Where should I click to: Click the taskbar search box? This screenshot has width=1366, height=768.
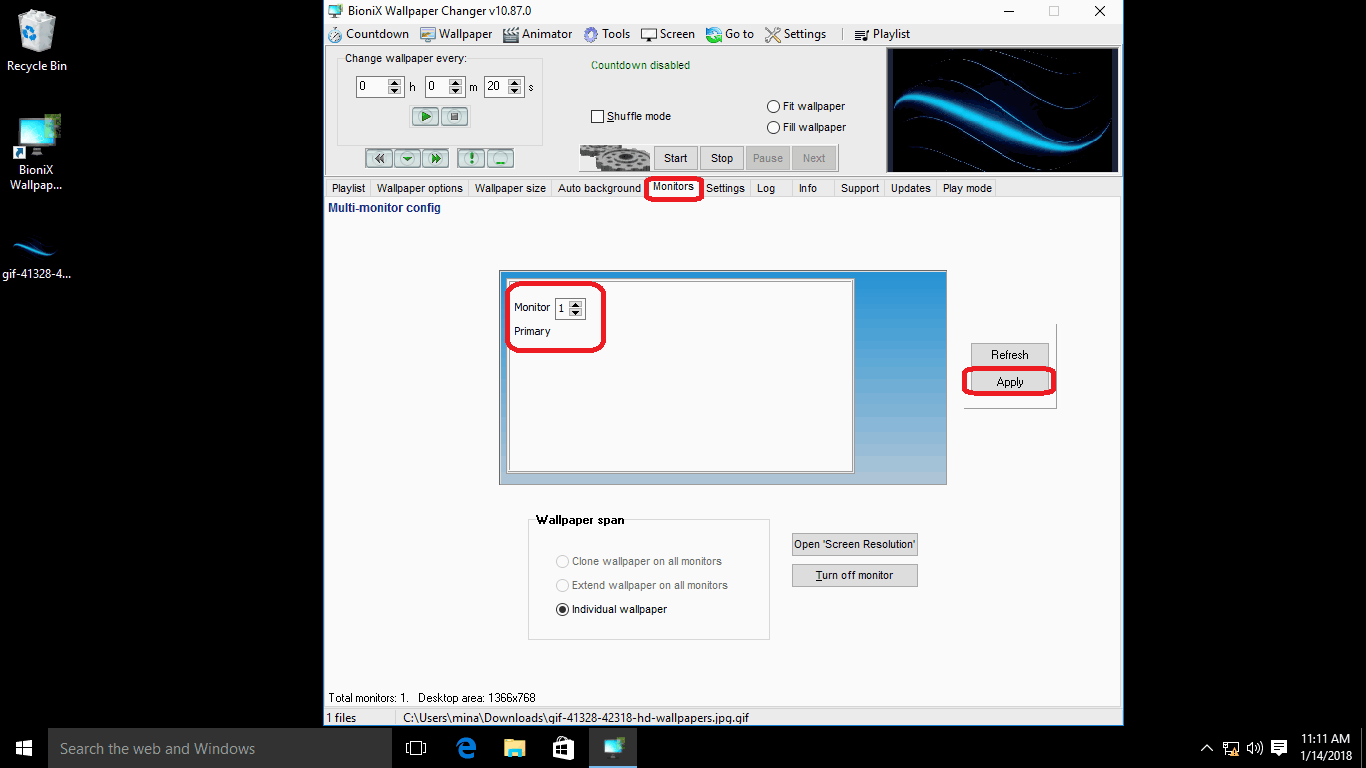(220, 748)
